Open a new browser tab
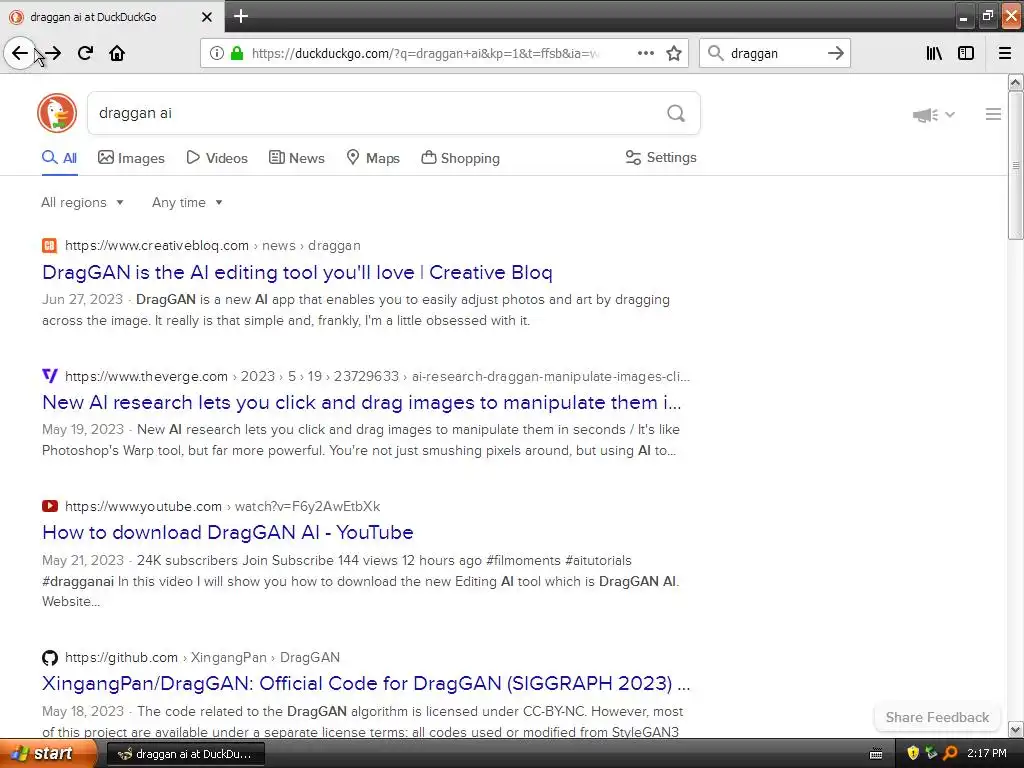Screen dimensions: 1024x768 (x=240, y=16)
